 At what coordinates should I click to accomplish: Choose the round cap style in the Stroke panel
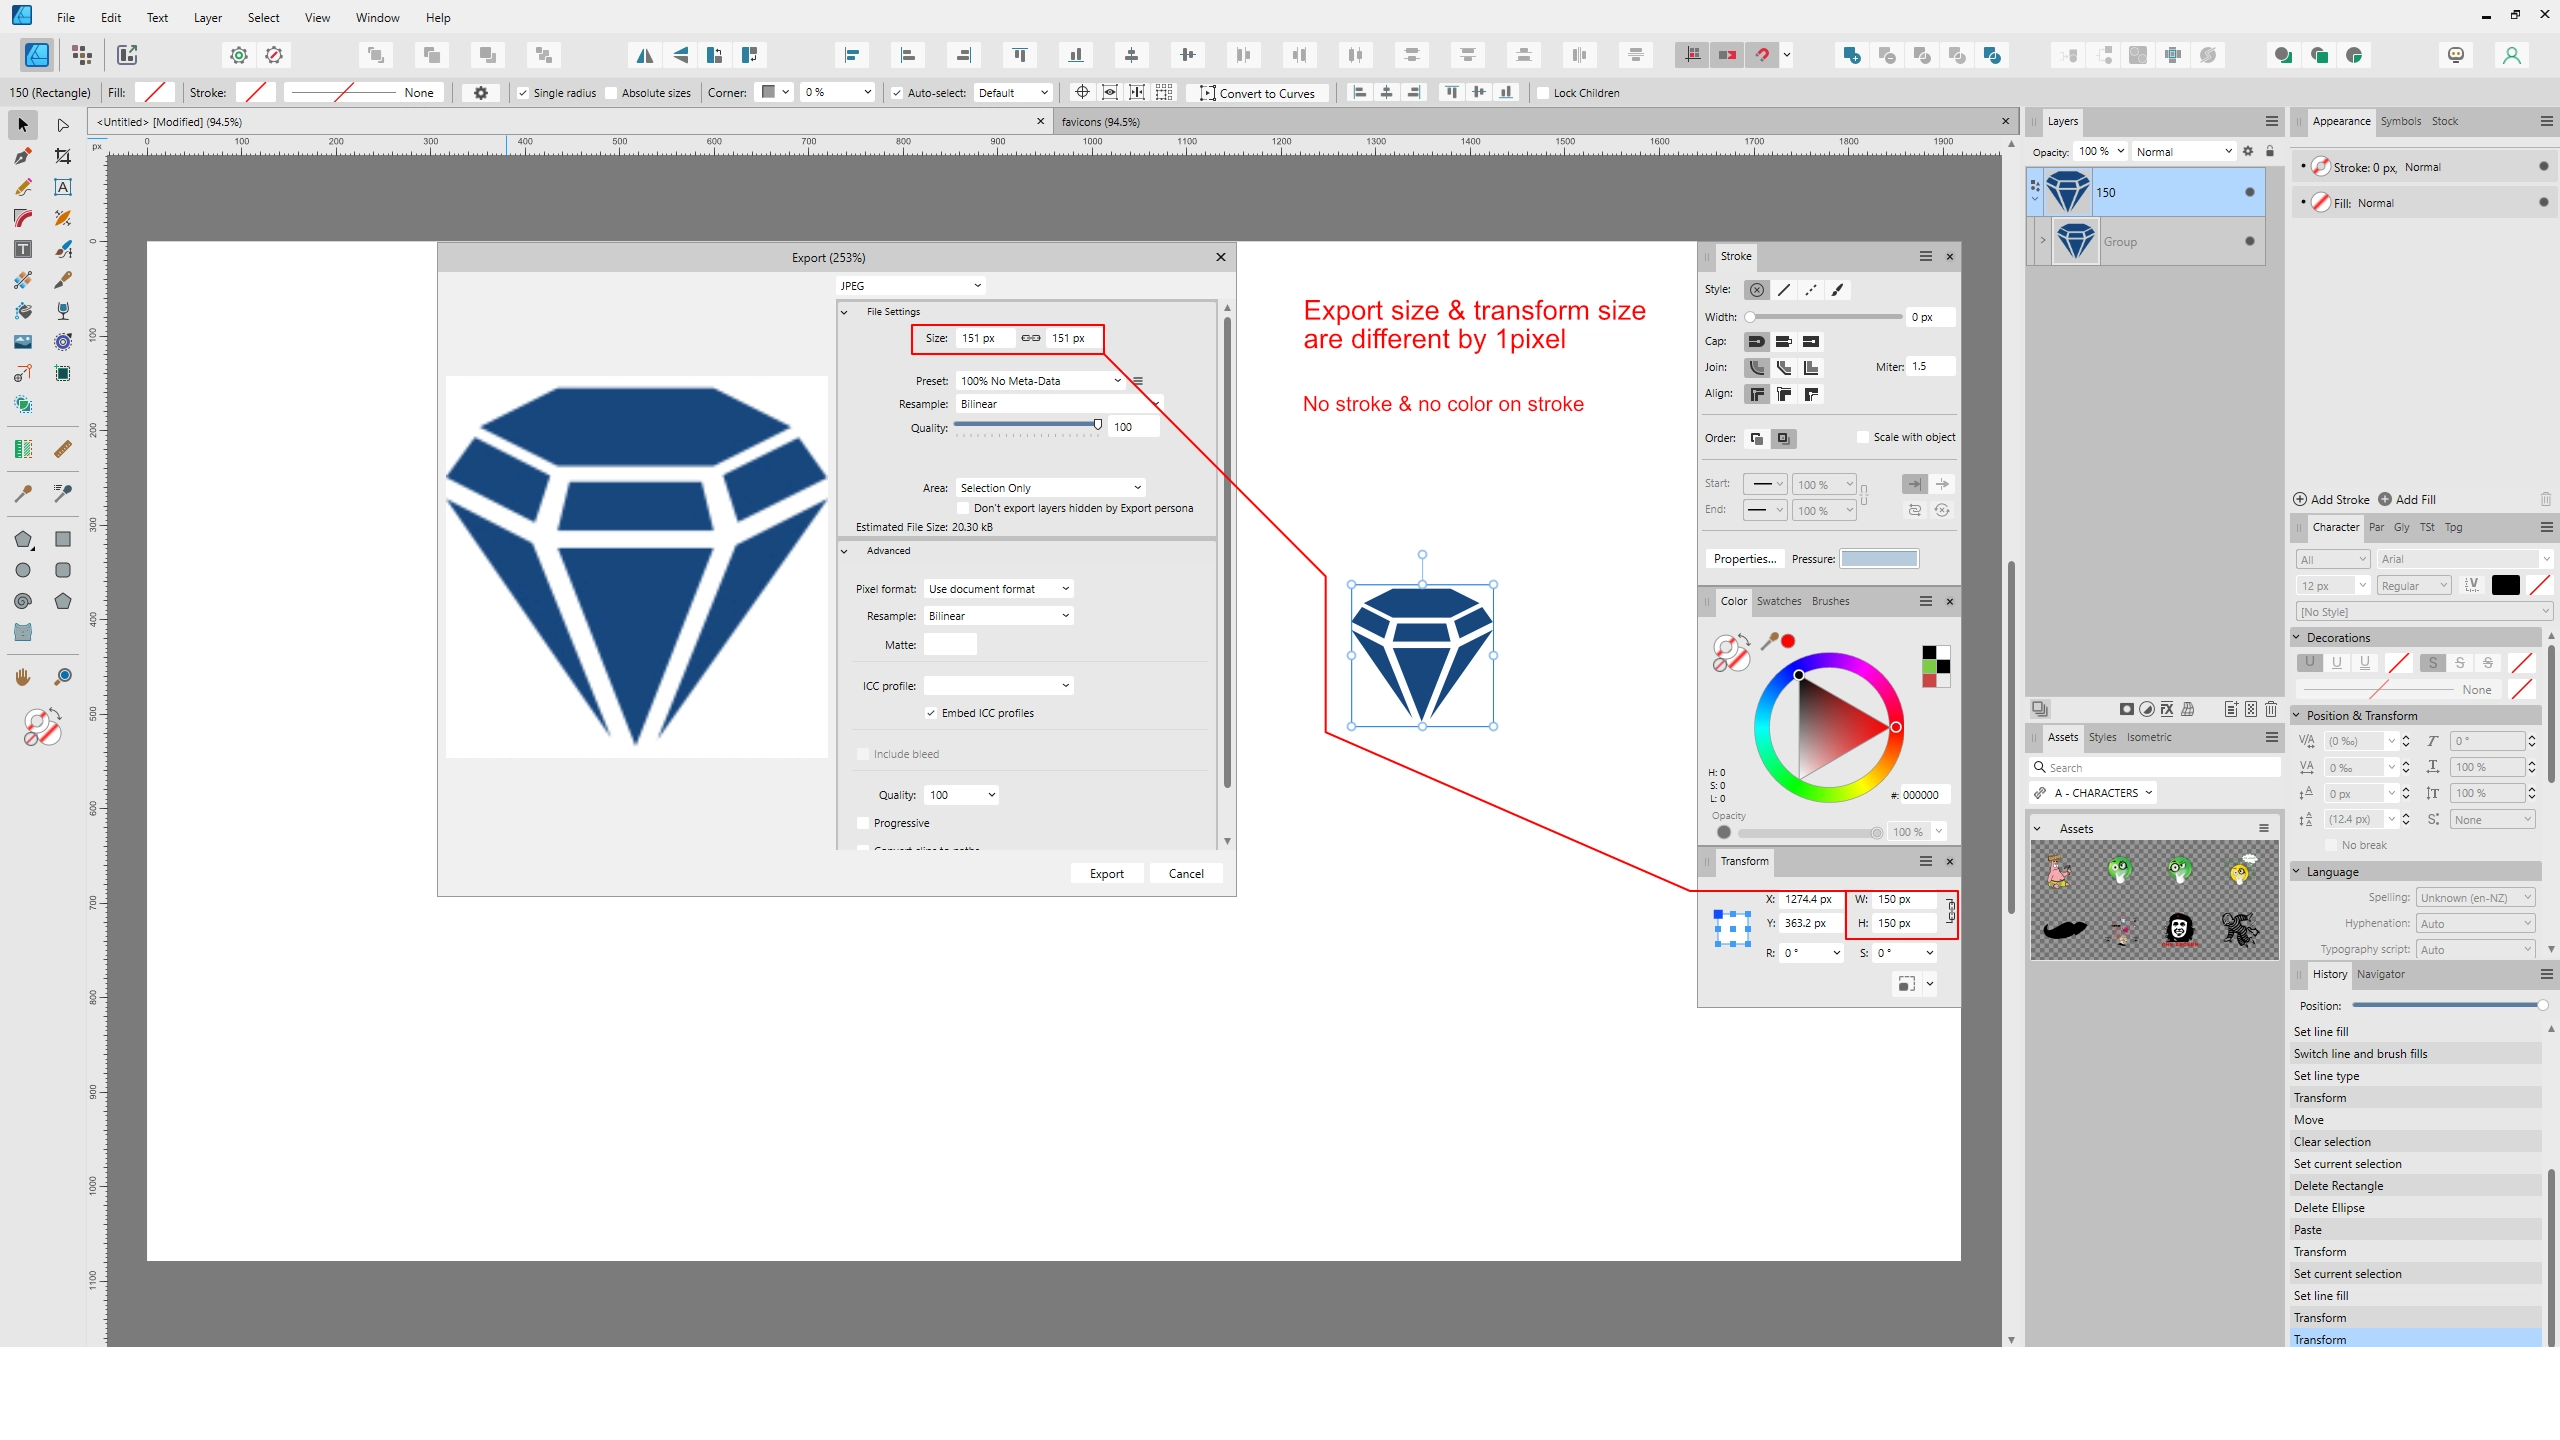click(1756, 342)
